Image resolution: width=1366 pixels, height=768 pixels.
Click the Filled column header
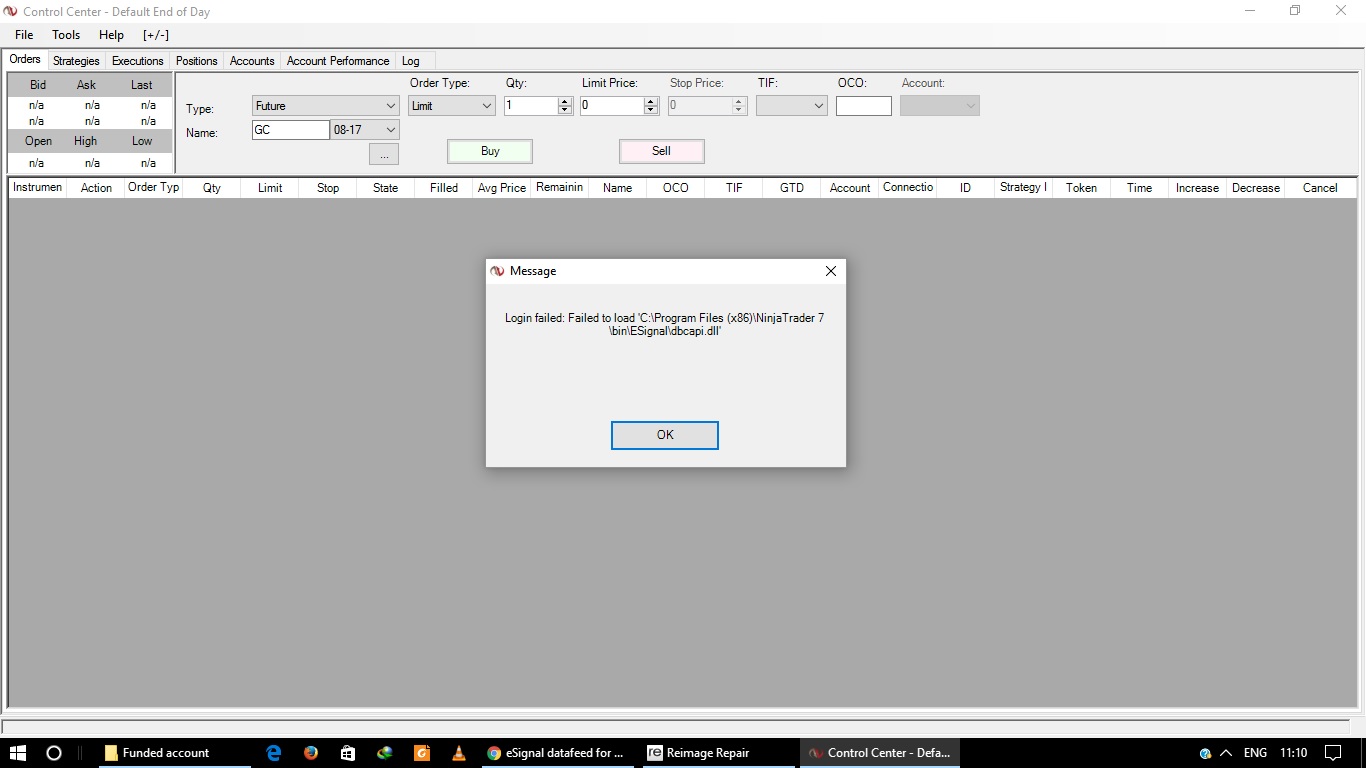(444, 188)
